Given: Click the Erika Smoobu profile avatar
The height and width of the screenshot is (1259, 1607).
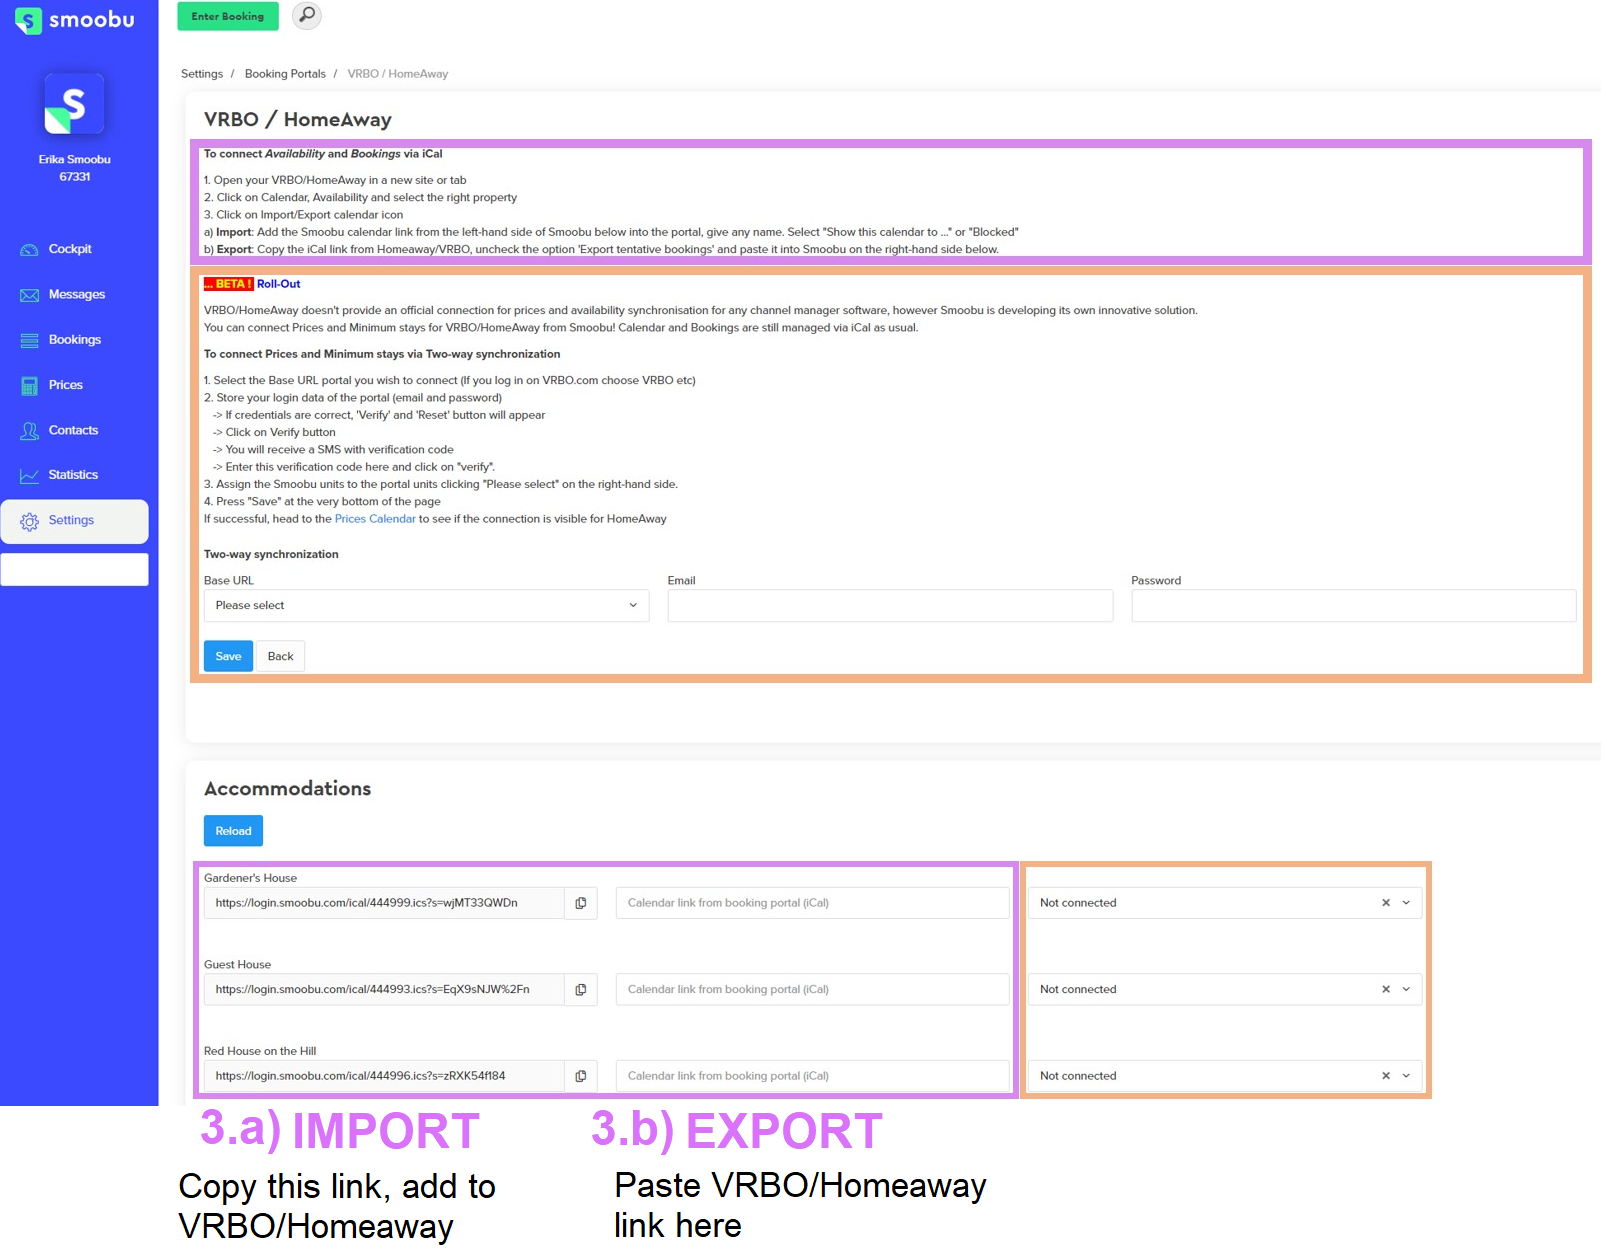Looking at the screenshot, I should coord(74,104).
